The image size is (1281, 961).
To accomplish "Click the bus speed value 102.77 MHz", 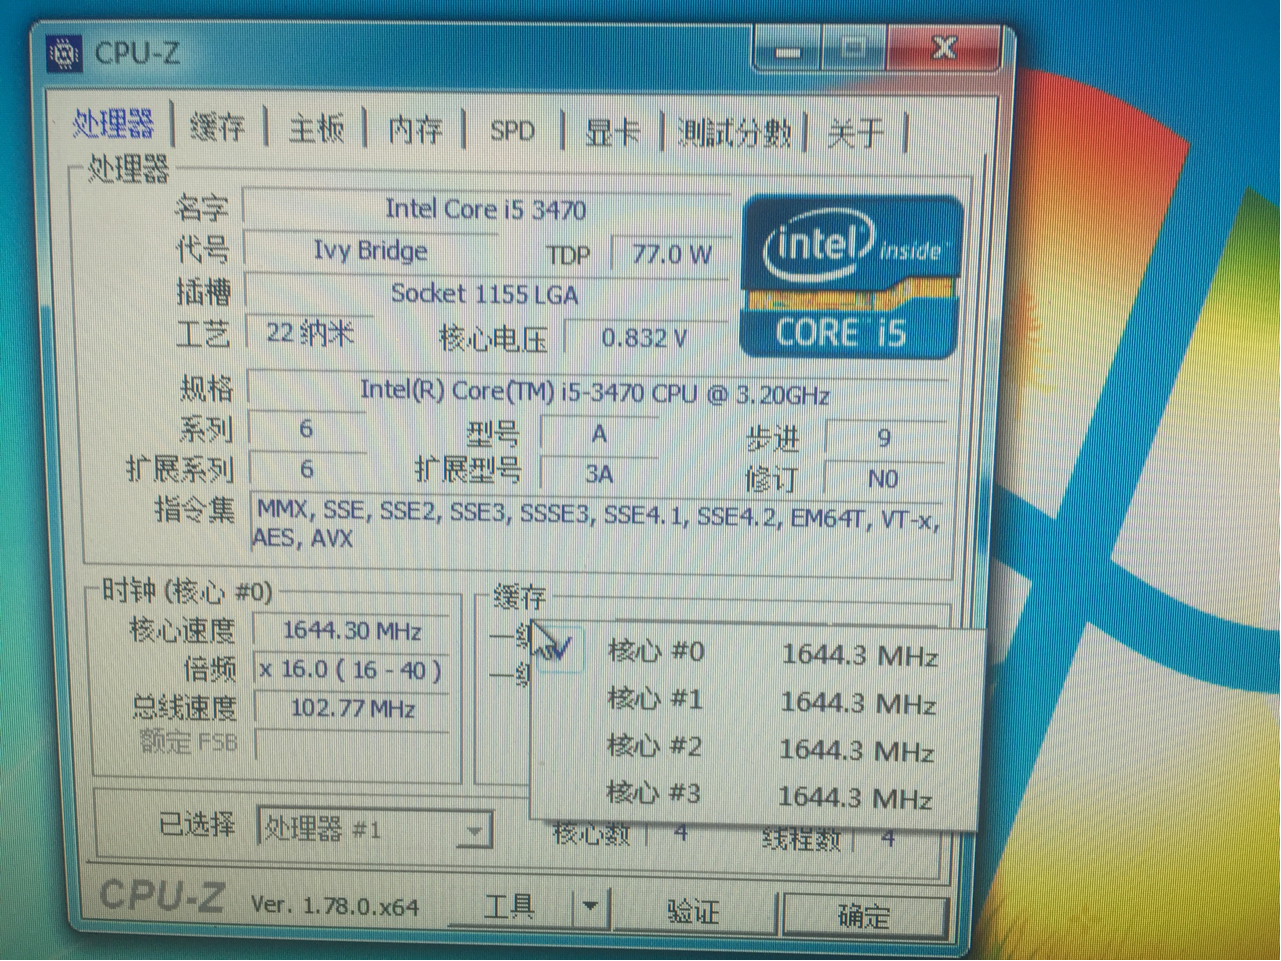I will (x=352, y=709).
